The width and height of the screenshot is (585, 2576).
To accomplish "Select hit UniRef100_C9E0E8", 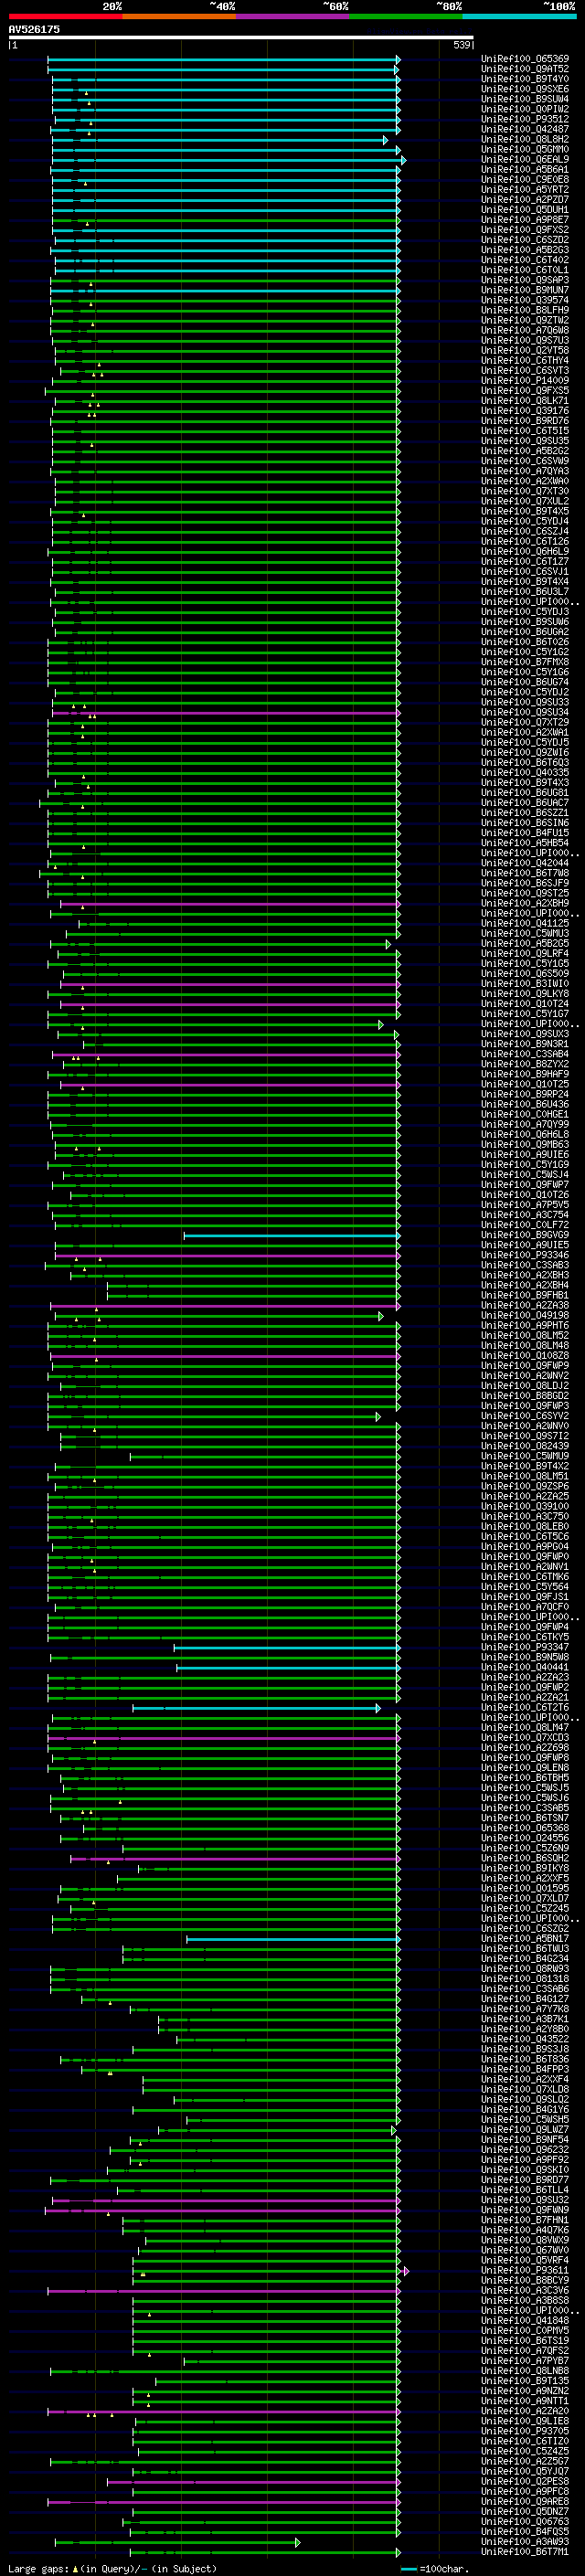I will tap(525, 179).
